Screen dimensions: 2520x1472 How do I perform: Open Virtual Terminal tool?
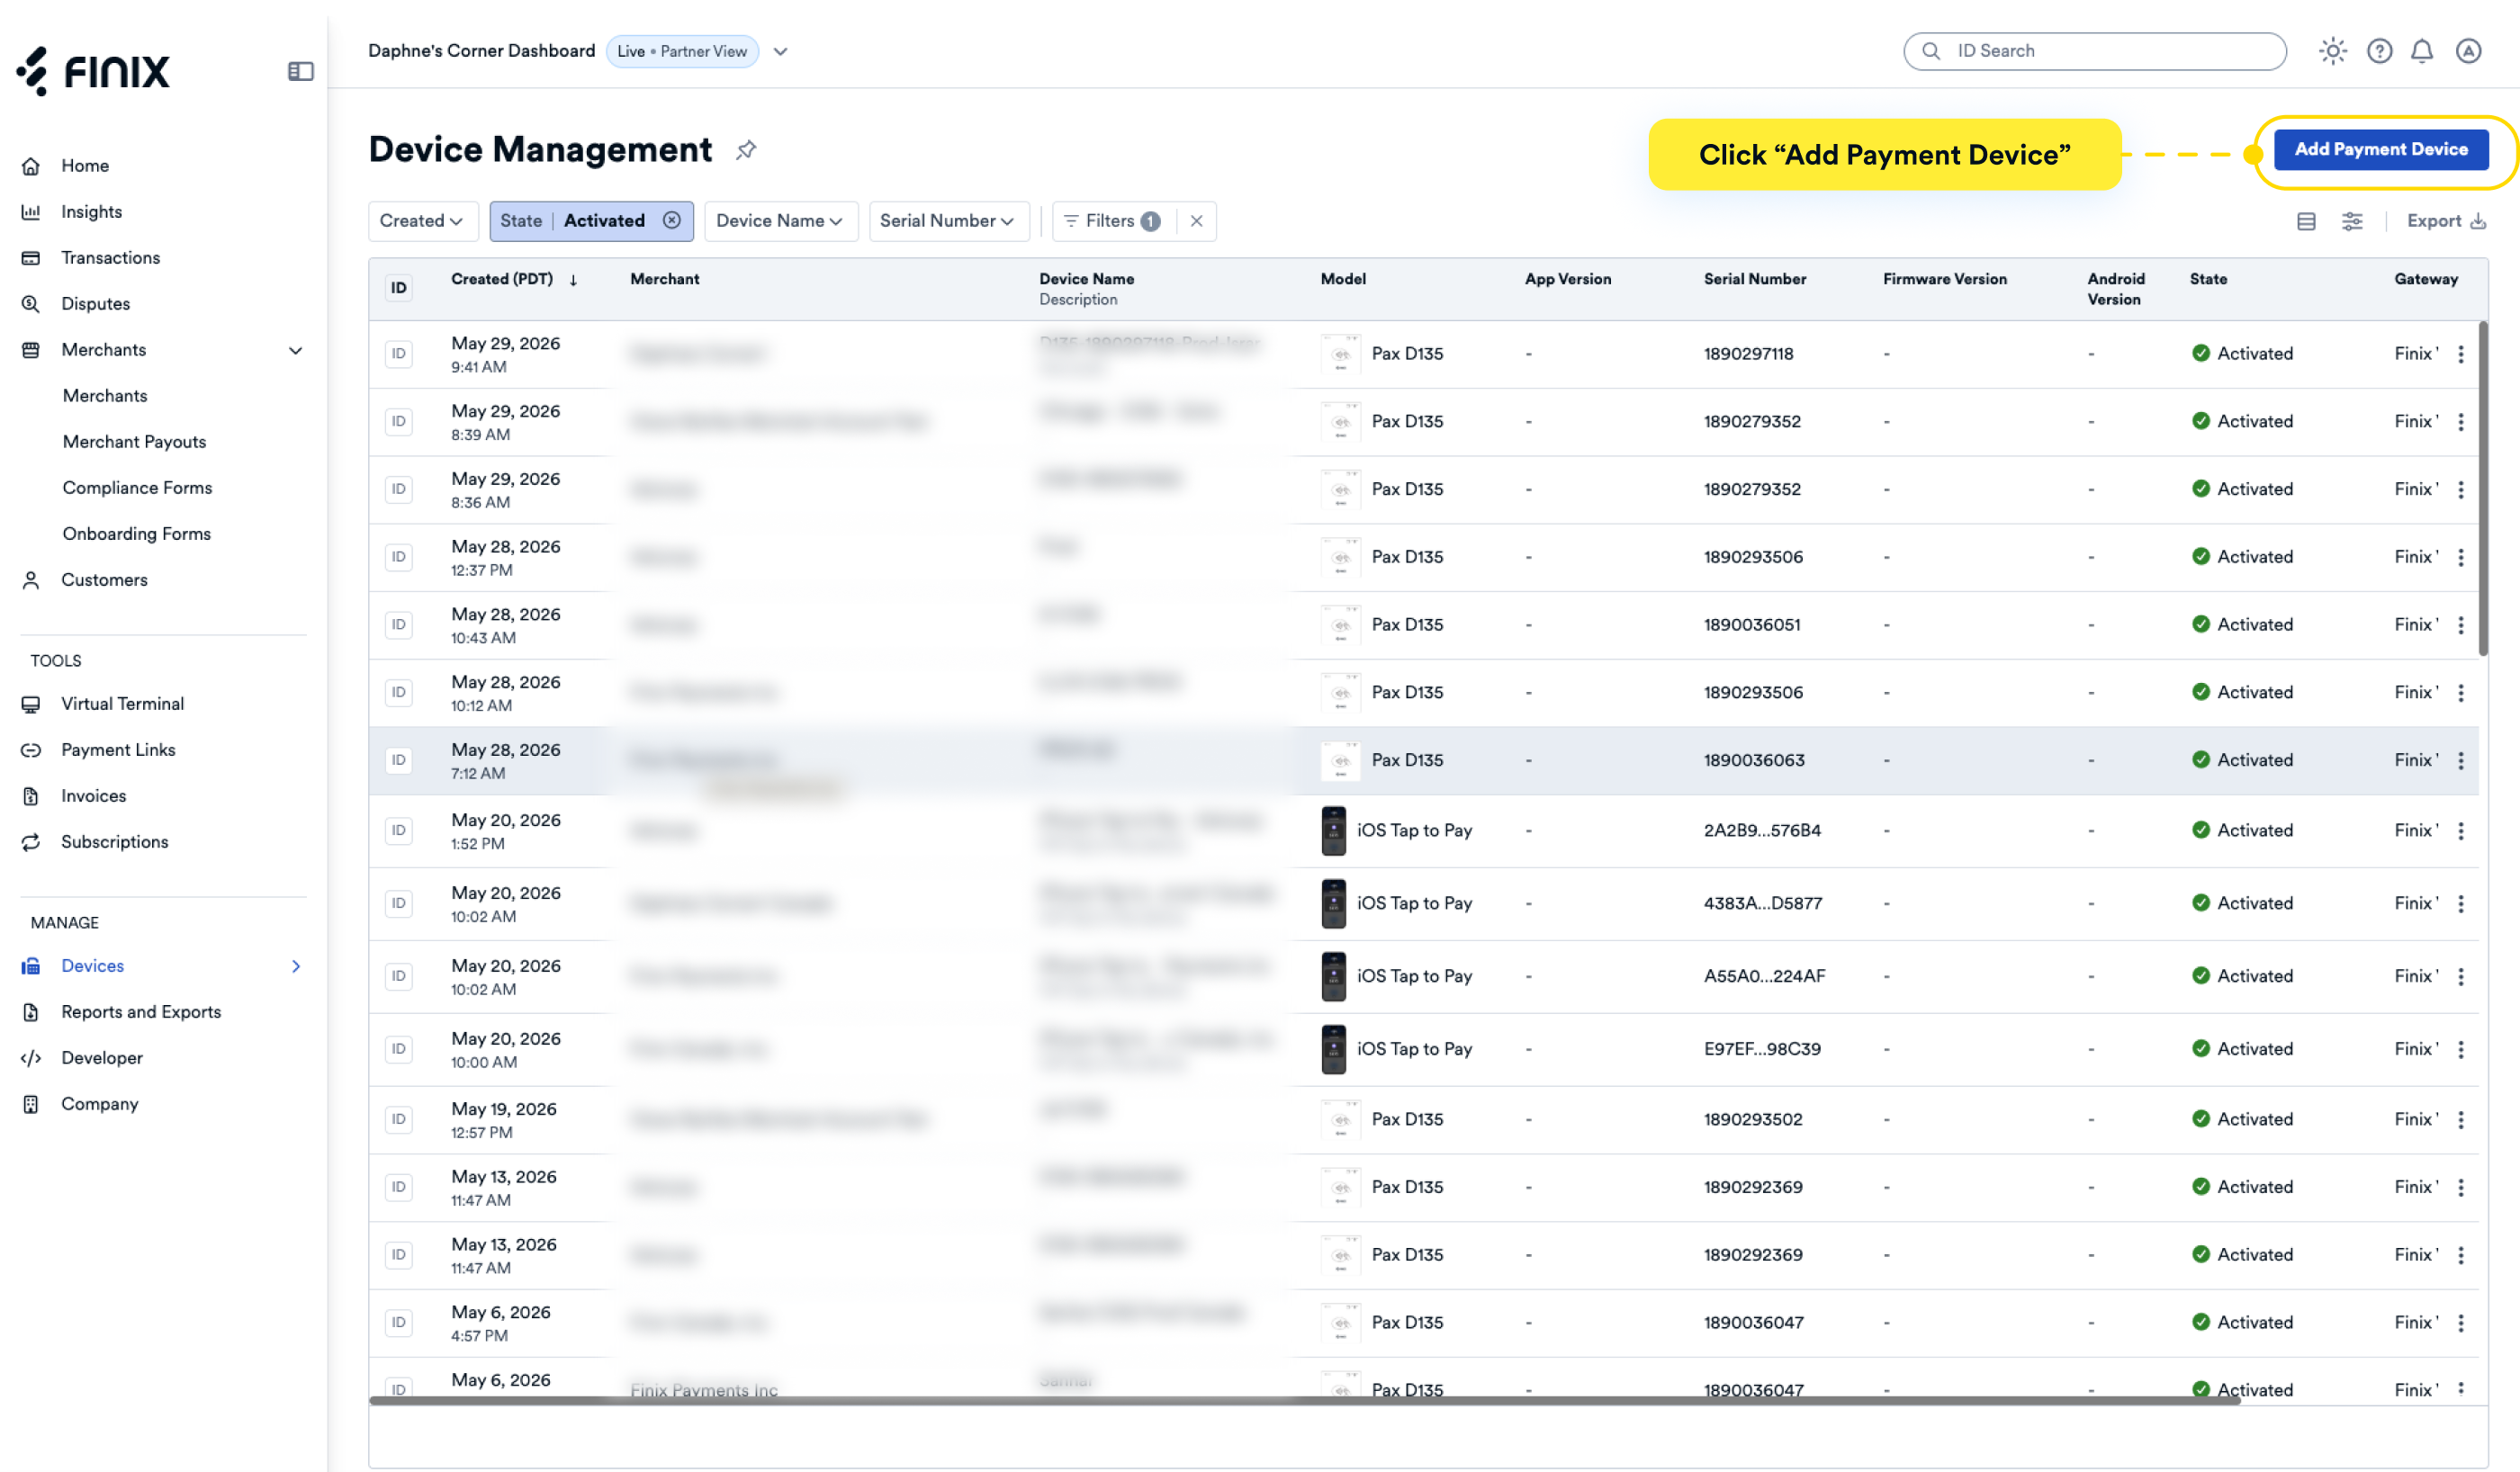point(122,704)
